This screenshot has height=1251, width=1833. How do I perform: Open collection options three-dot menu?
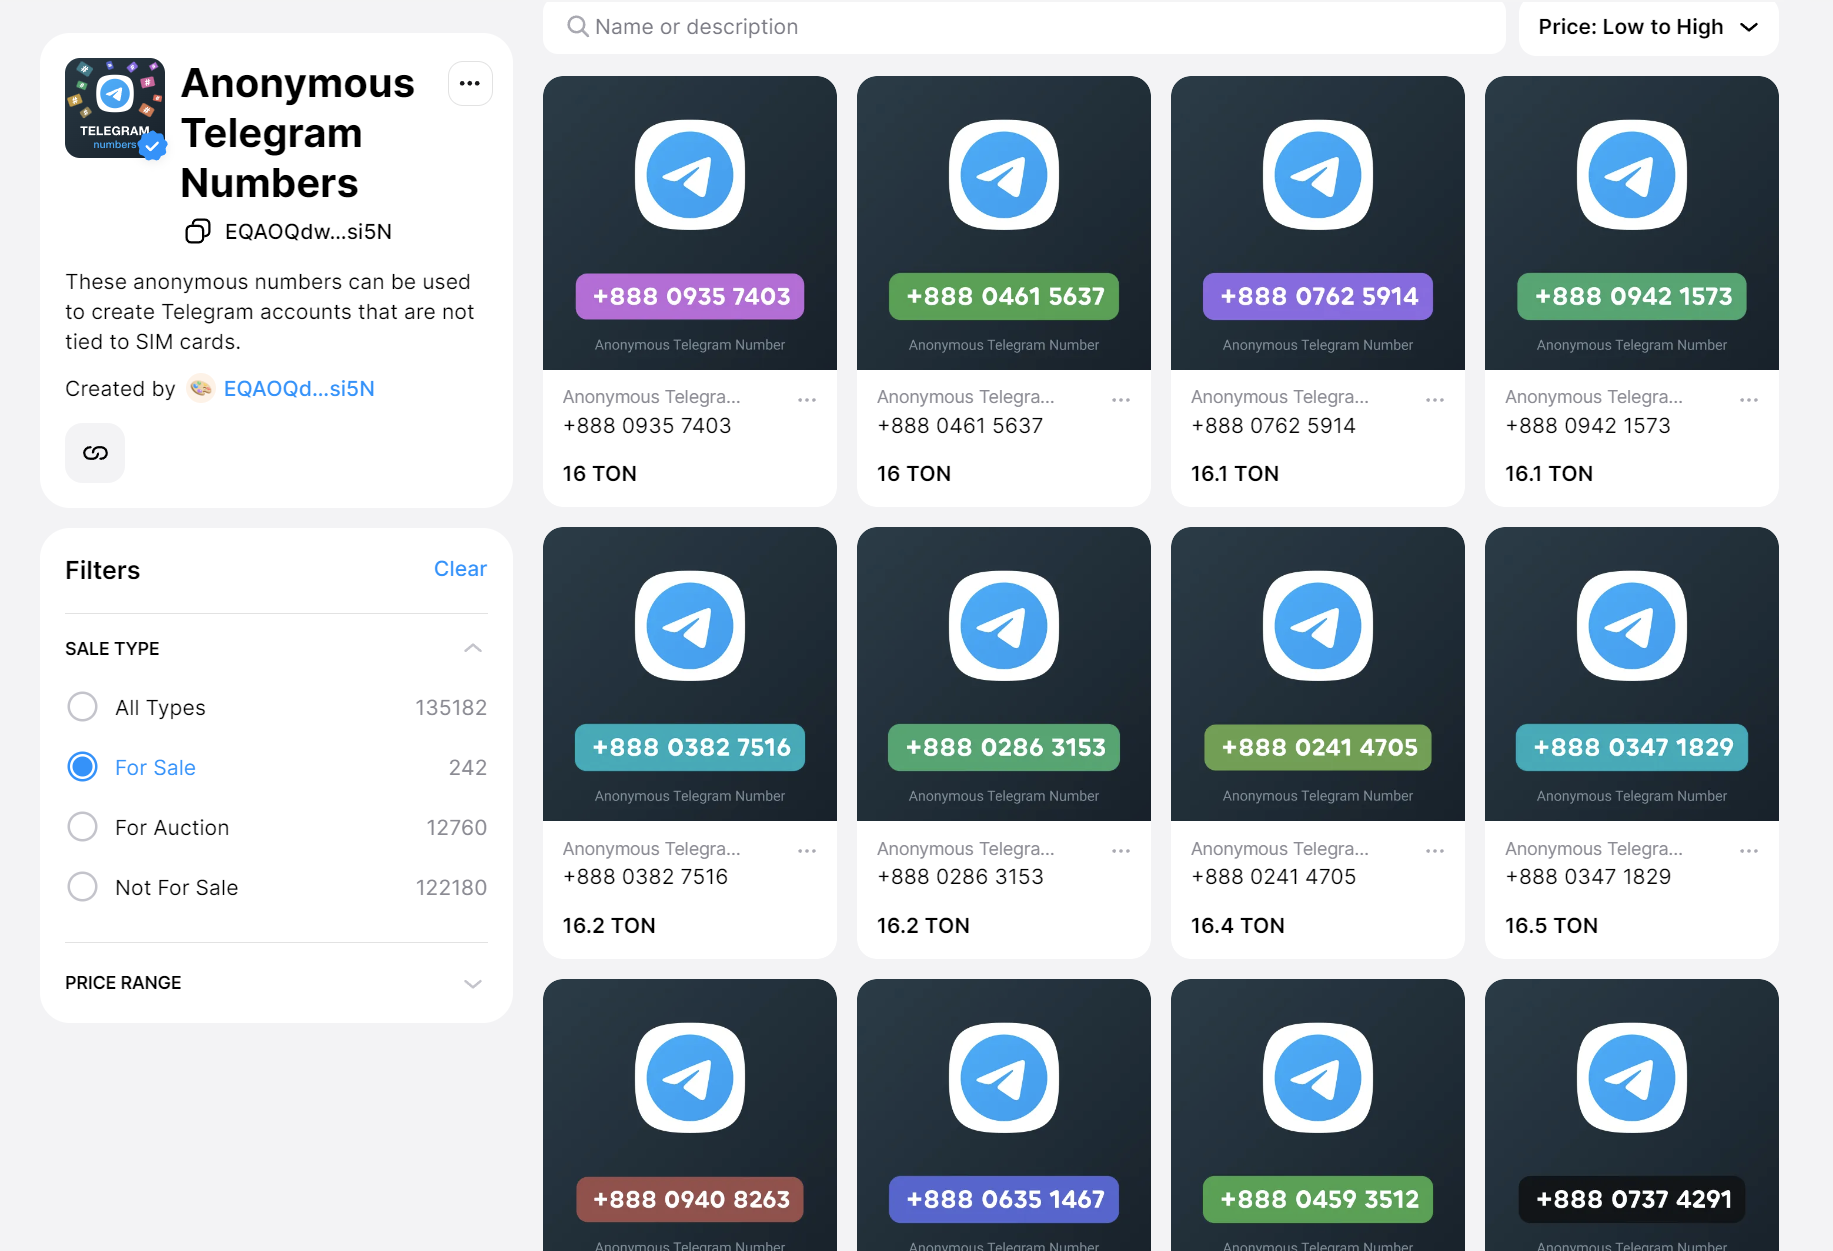click(469, 83)
